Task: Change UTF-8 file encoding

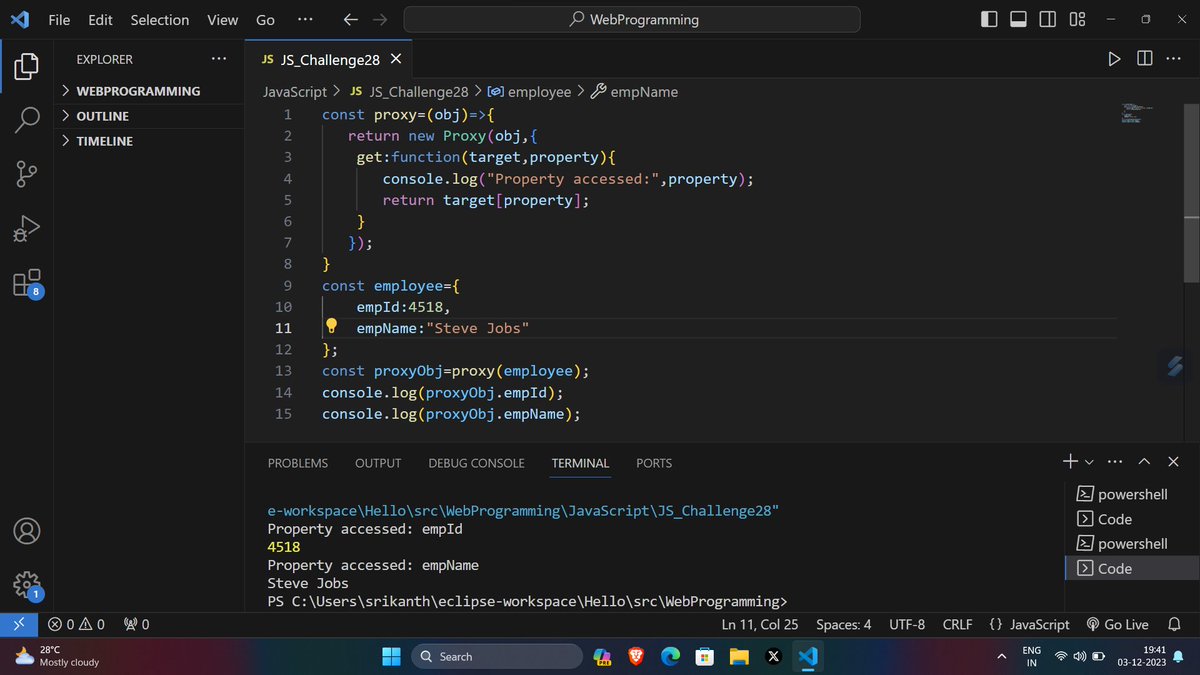Action: click(907, 624)
